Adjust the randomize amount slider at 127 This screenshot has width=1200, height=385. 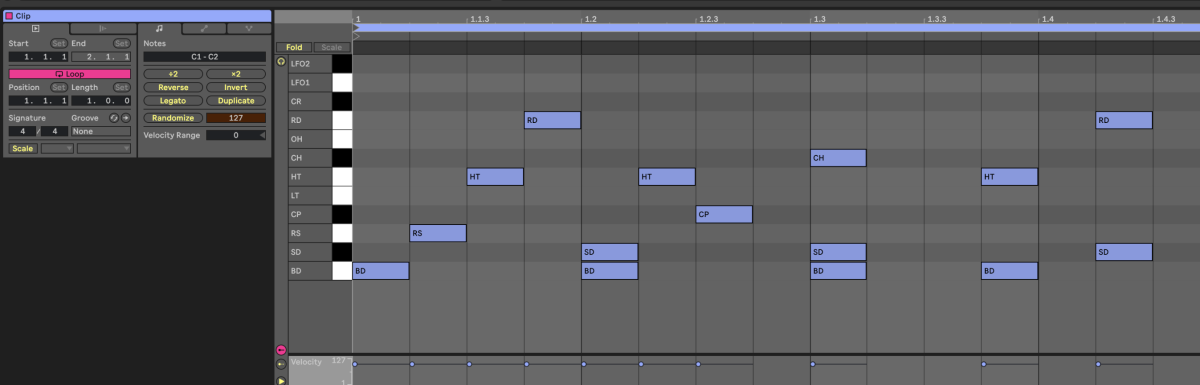236,118
